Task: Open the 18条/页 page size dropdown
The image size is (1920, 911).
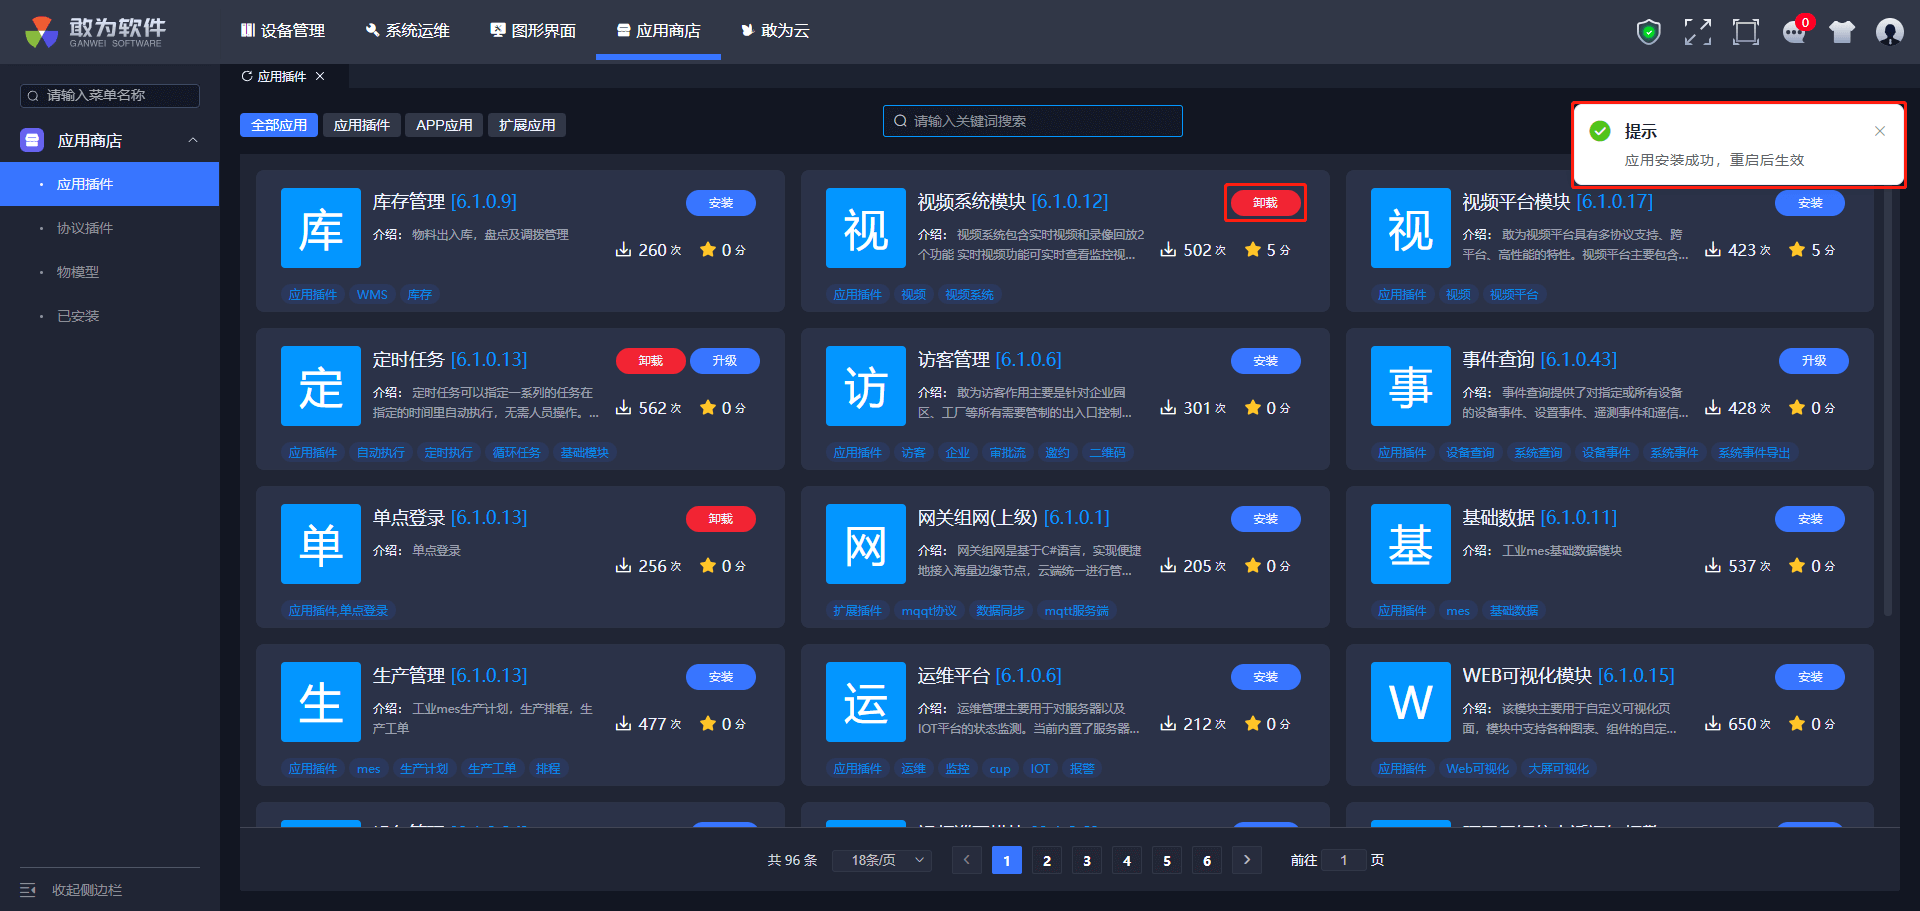Action: pyautogui.click(x=882, y=860)
